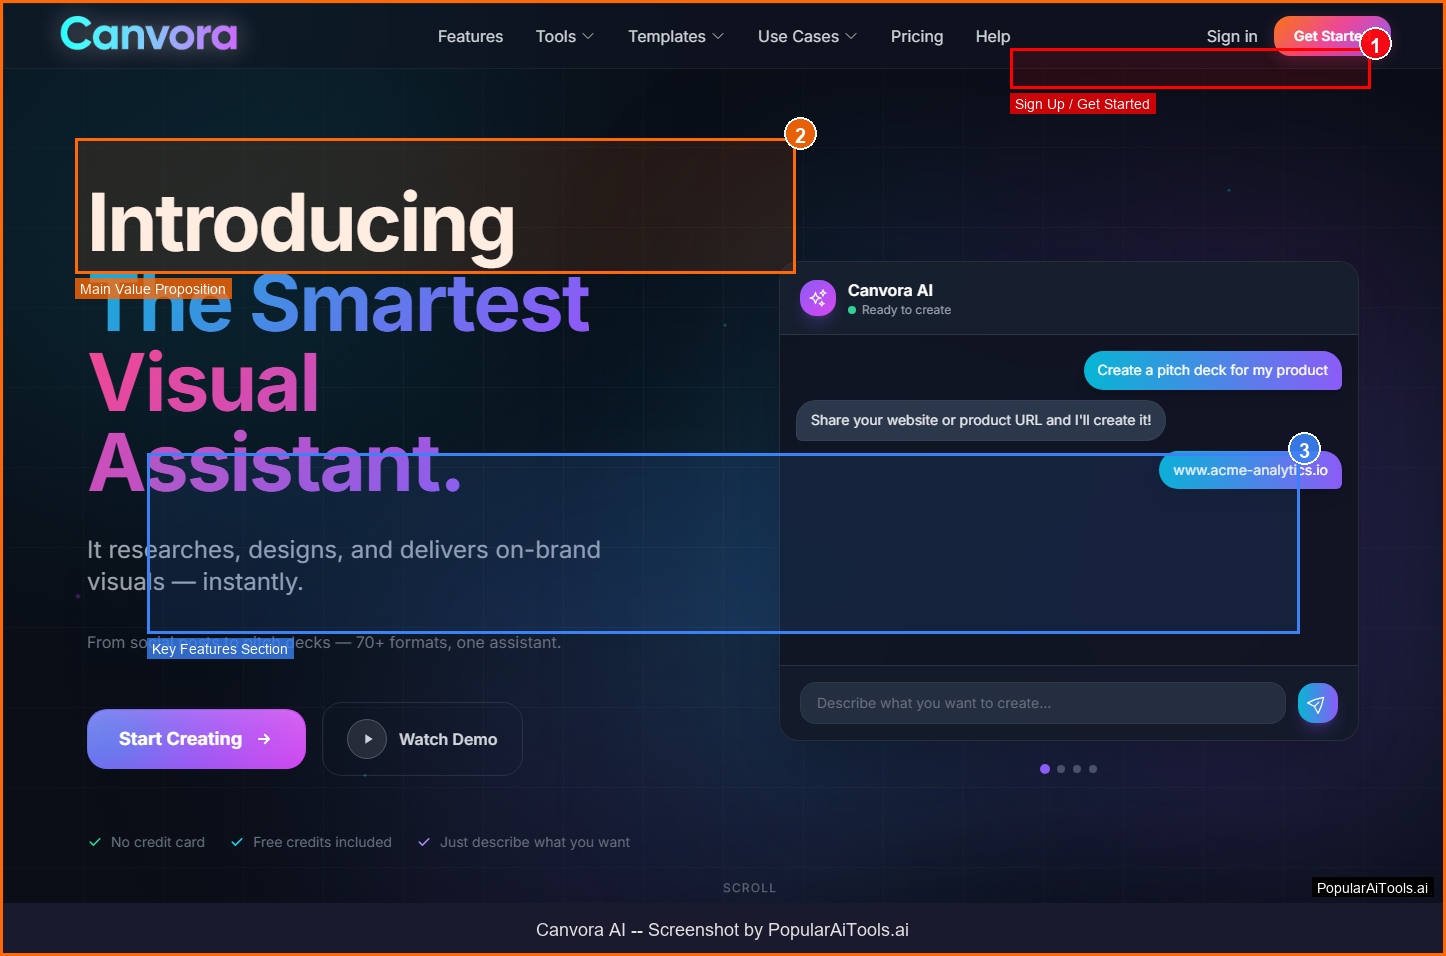The height and width of the screenshot is (956, 1446).
Task: Click the sparkle Canvora AI avatar icon
Action: [x=818, y=298]
